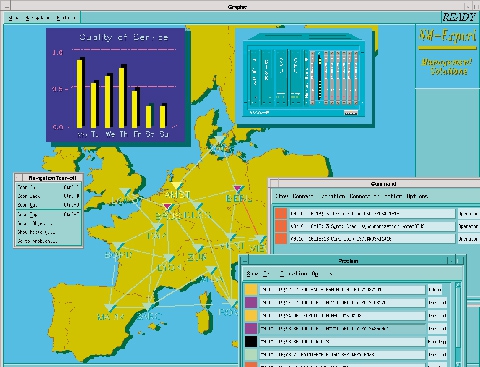
Task: Open the upper alarm window's menu button
Action: [x=274, y=184]
